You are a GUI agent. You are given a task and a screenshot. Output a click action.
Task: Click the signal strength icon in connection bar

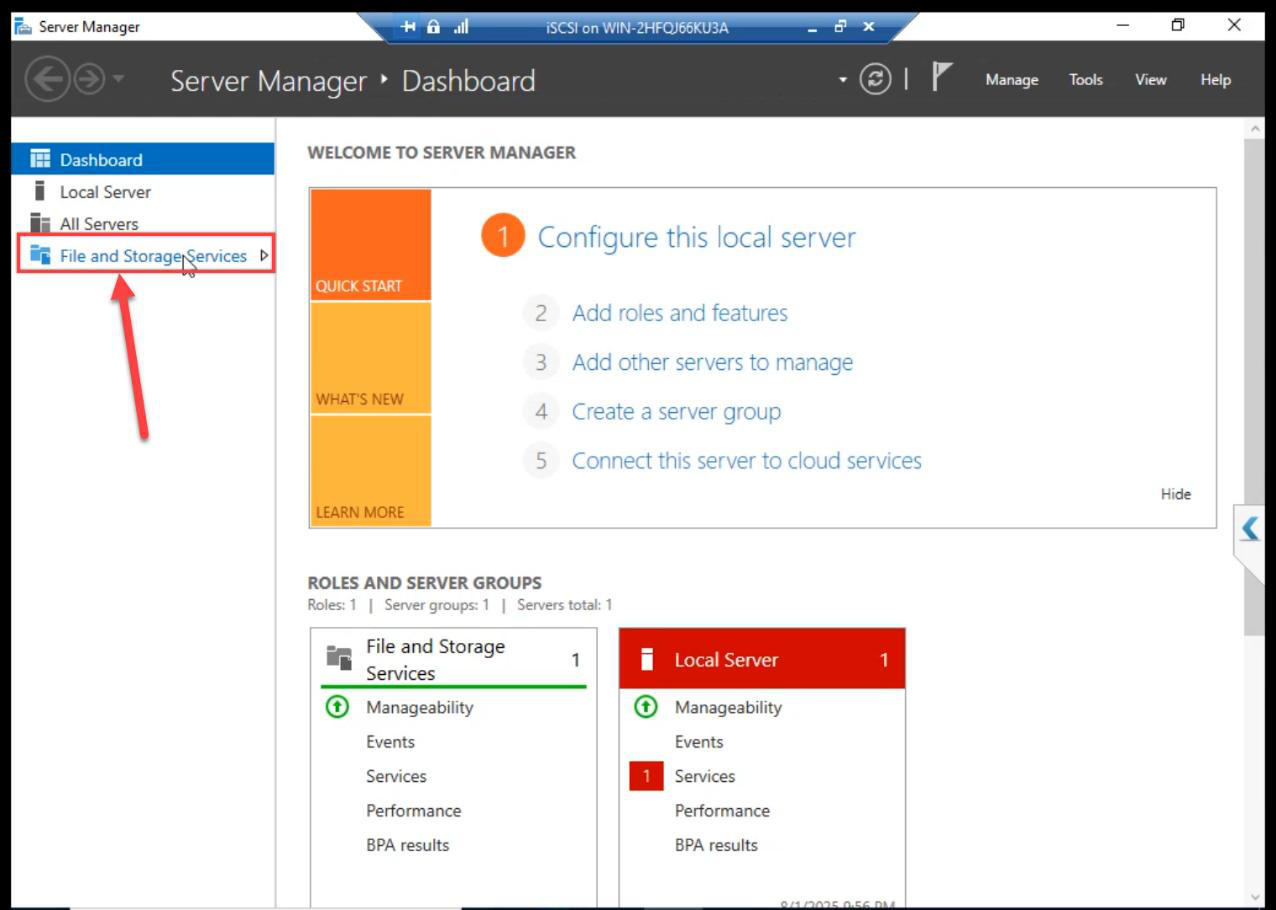(461, 27)
